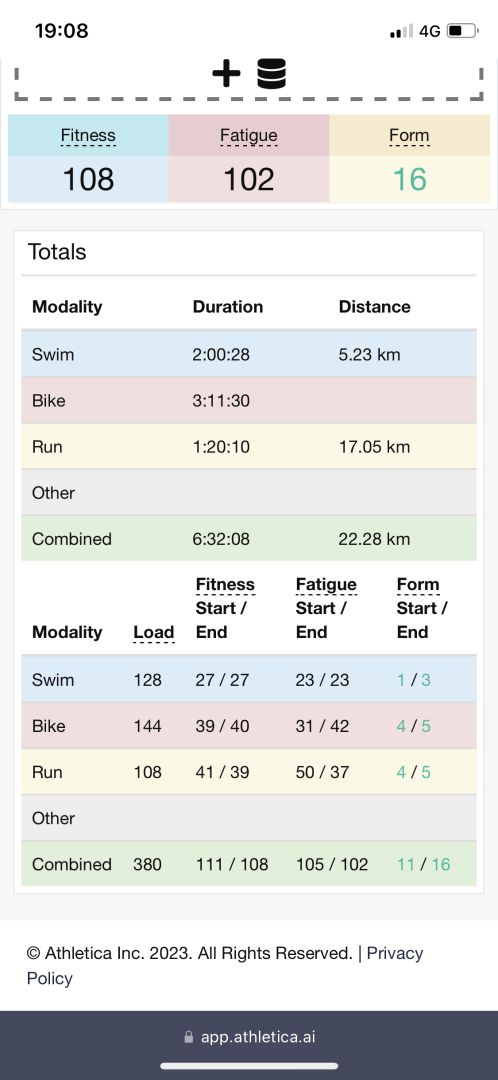Select the Bike row showing 3:11:30
Image resolution: width=498 pixels, height=1080 pixels.
coord(249,401)
